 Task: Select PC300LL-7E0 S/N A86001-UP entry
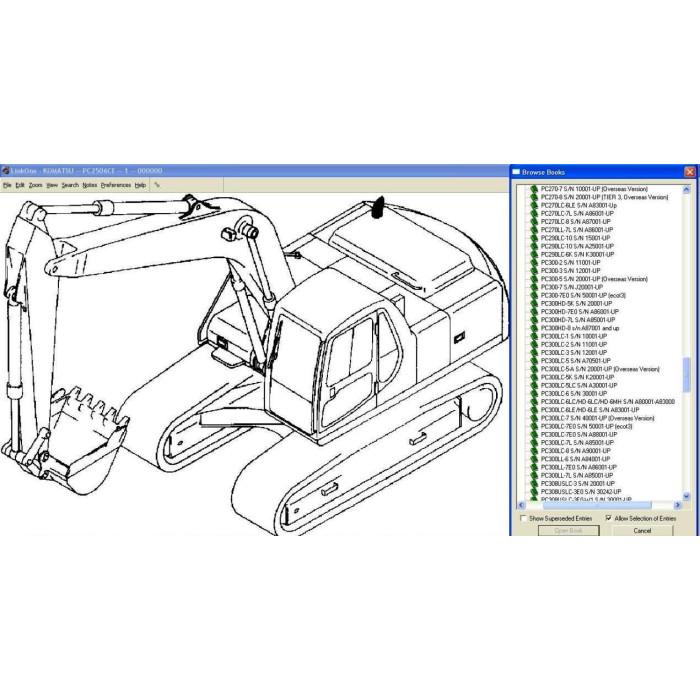[579, 467]
